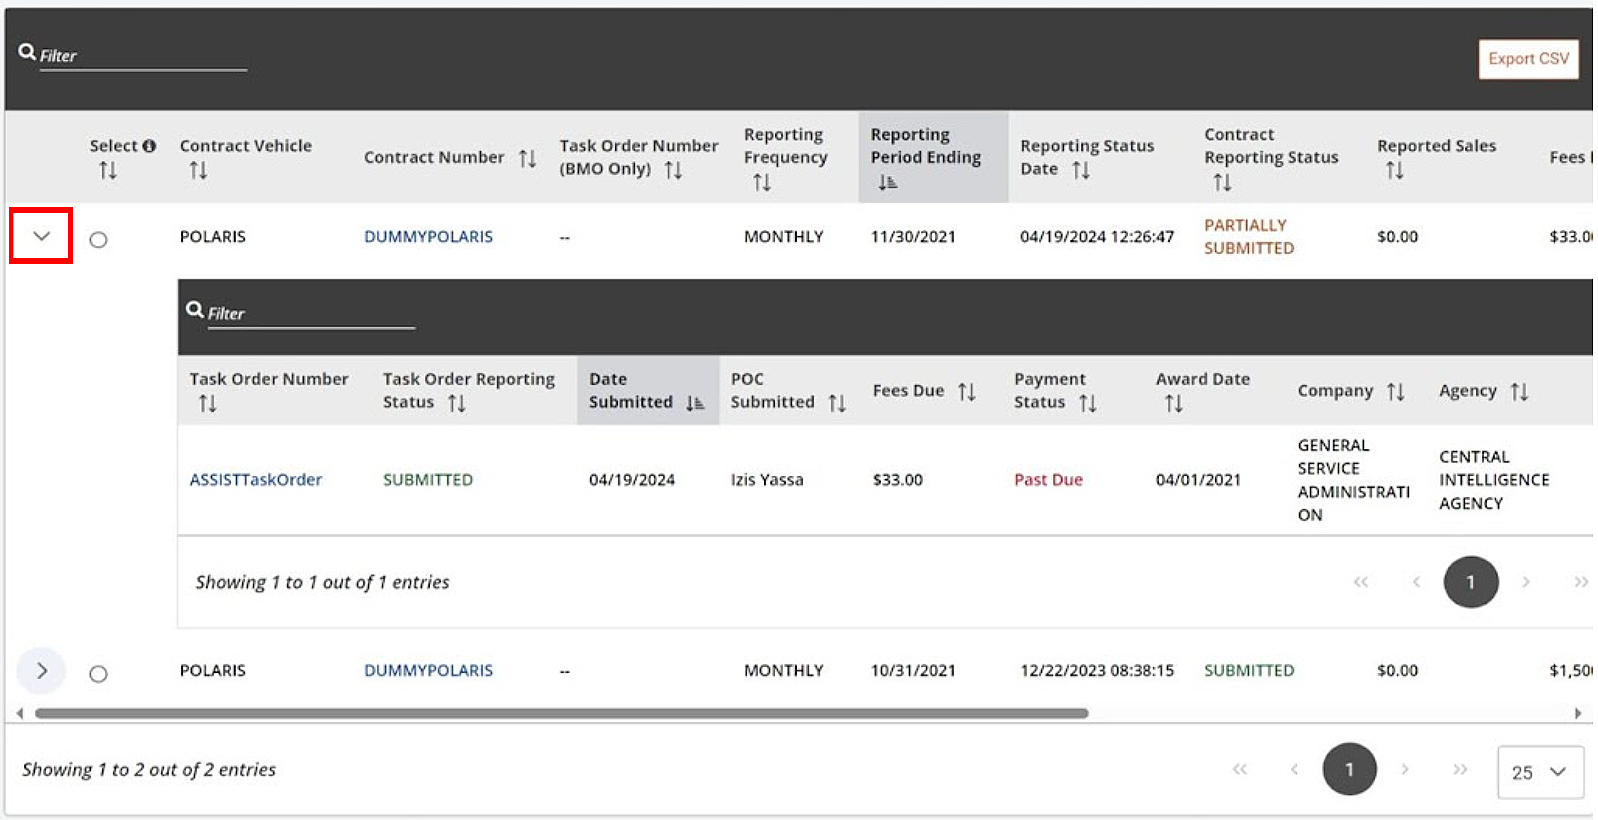Sort nested table by Company
Screen dimensions: 1598x820
pyautogui.click(x=1396, y=391)
